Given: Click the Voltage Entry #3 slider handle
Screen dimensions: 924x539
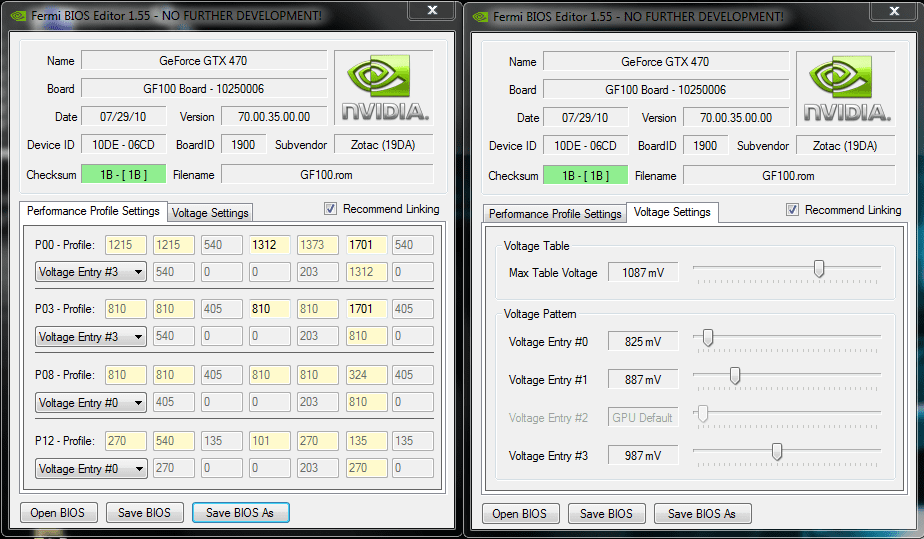Looking at the screenshot, I should tap(777, 452).
